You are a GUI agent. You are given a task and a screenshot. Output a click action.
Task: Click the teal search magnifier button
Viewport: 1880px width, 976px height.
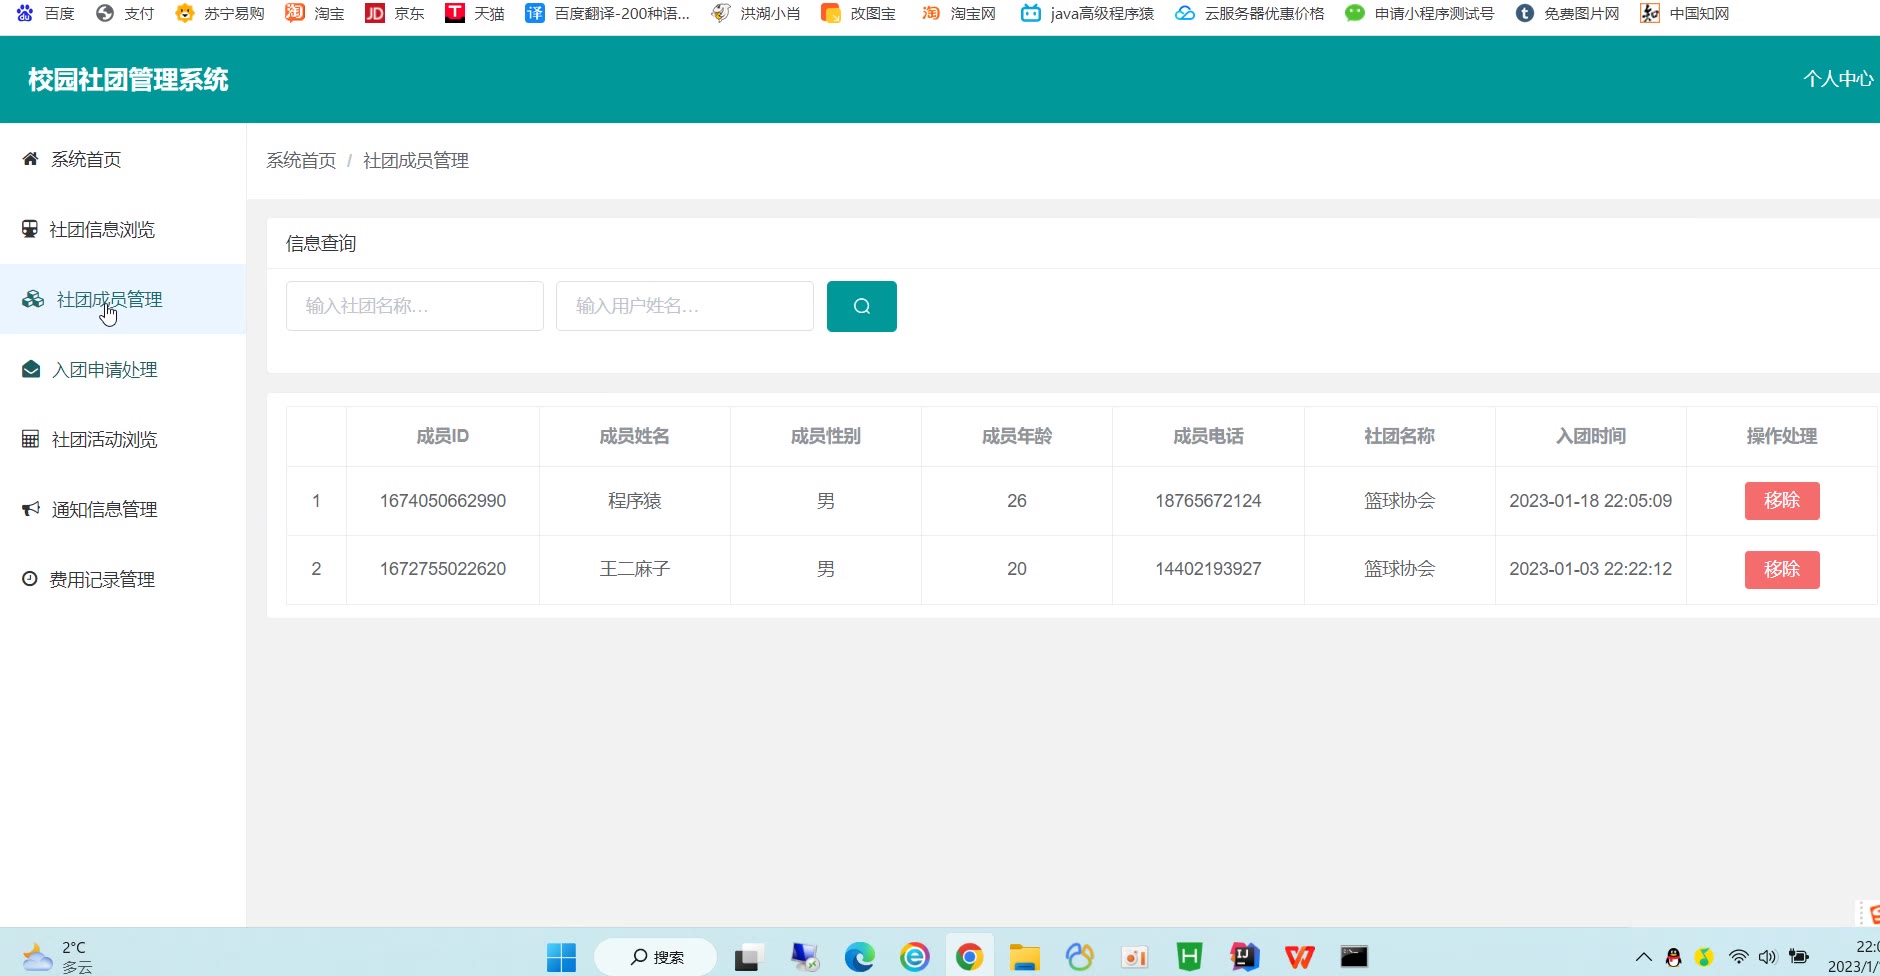861,306
